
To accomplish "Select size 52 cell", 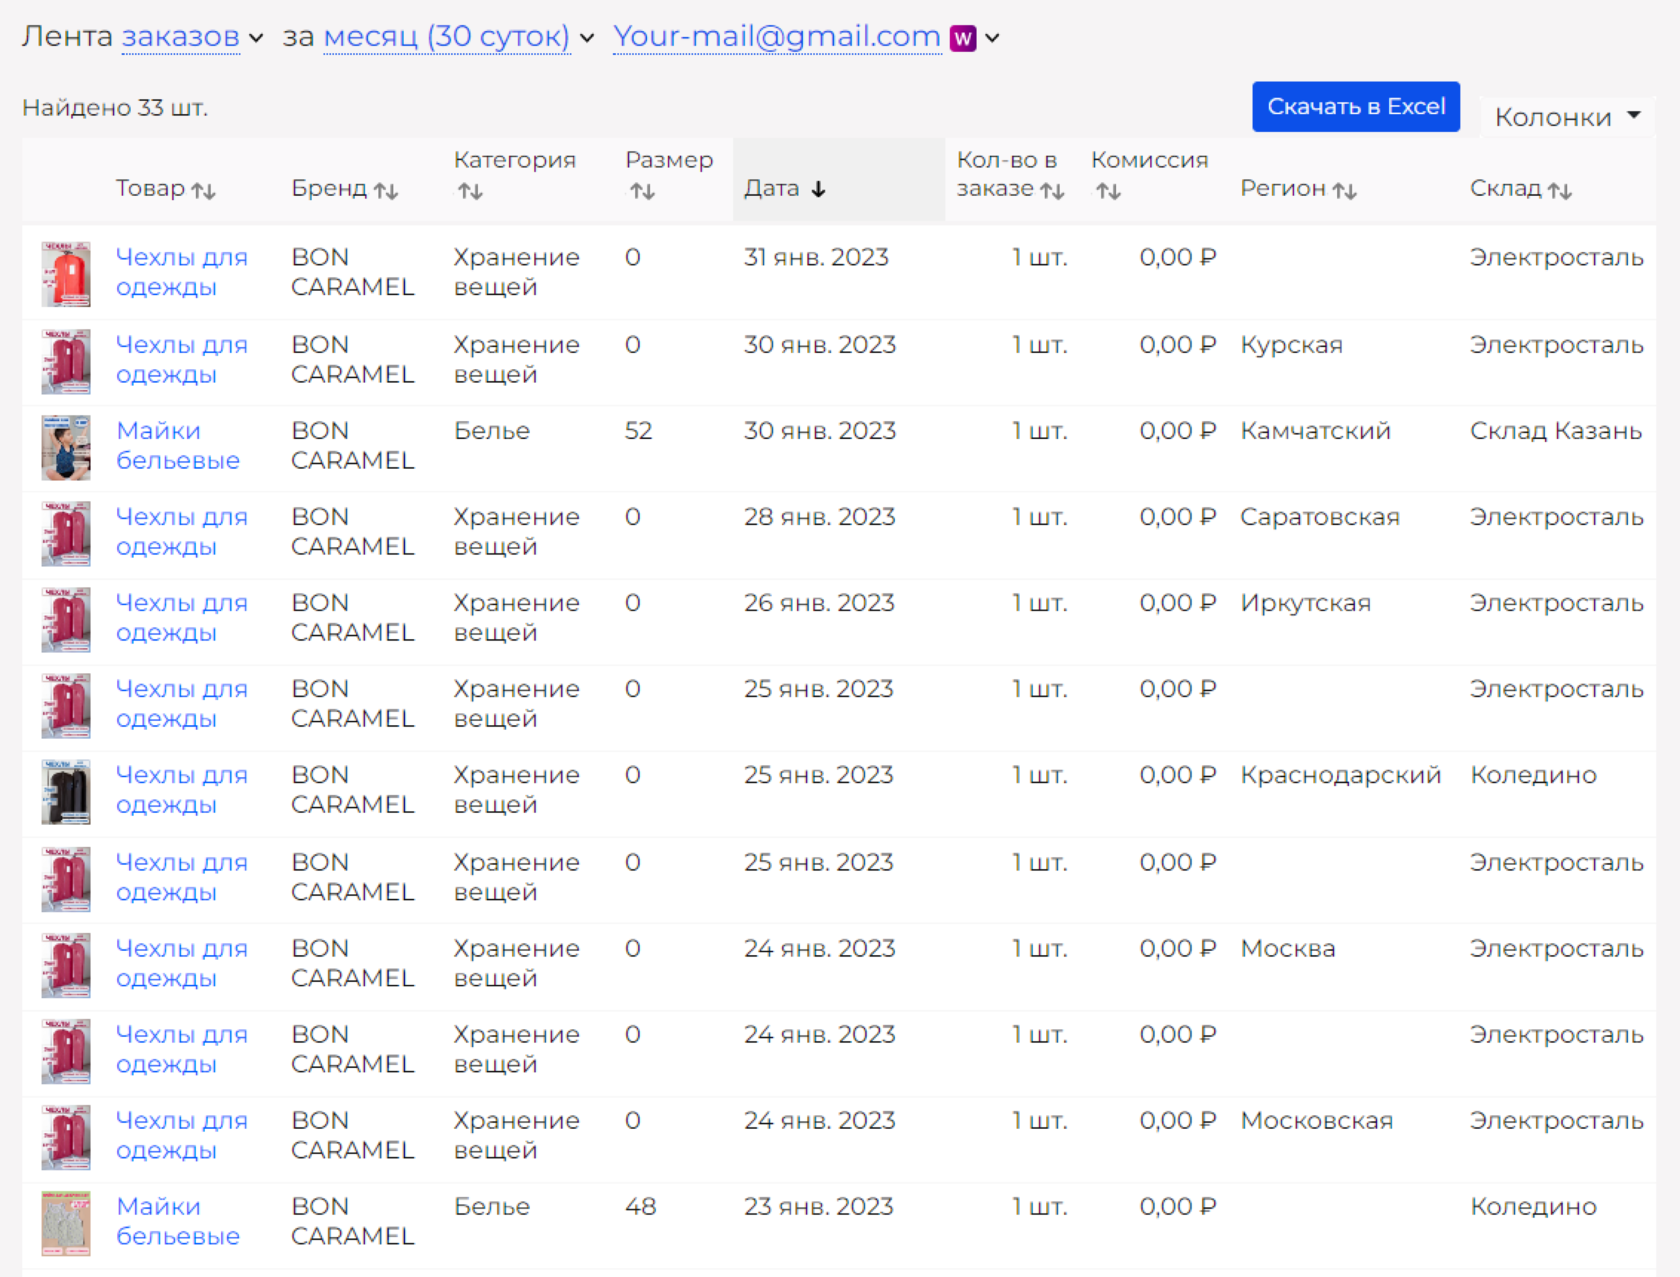I will [x=638, y=431].
